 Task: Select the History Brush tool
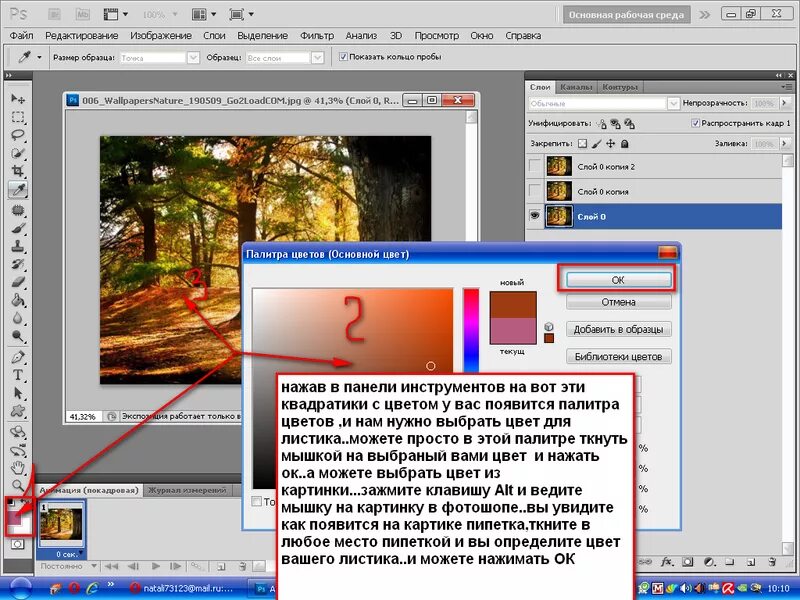[x=18, y=264]
